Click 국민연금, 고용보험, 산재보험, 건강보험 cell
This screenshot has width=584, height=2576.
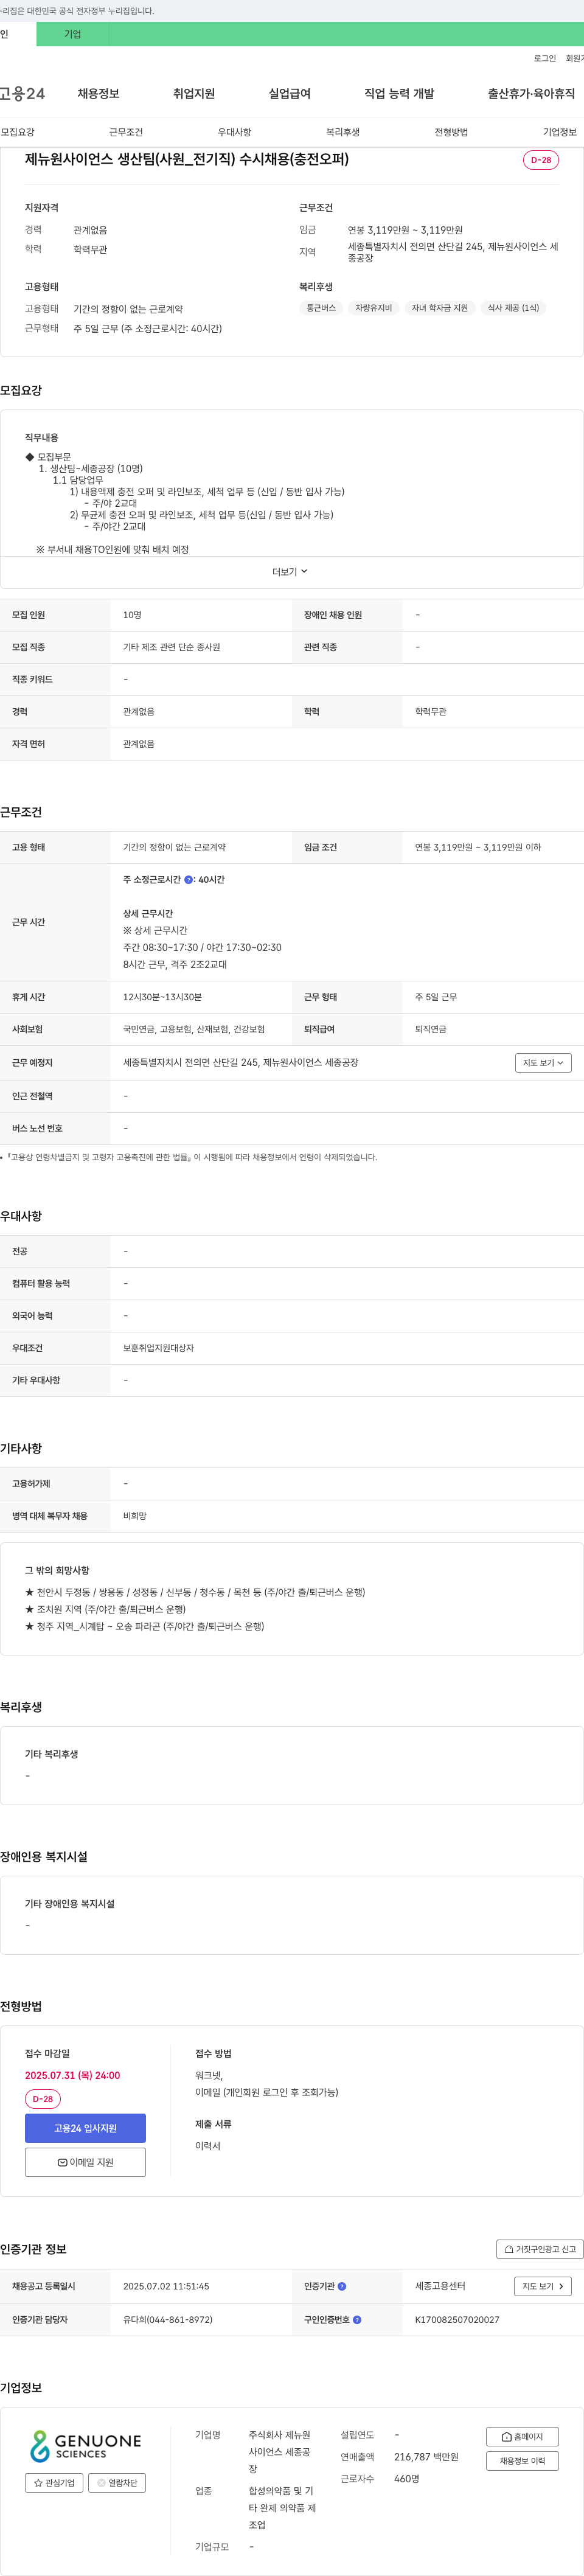[x=194, y=1029]
